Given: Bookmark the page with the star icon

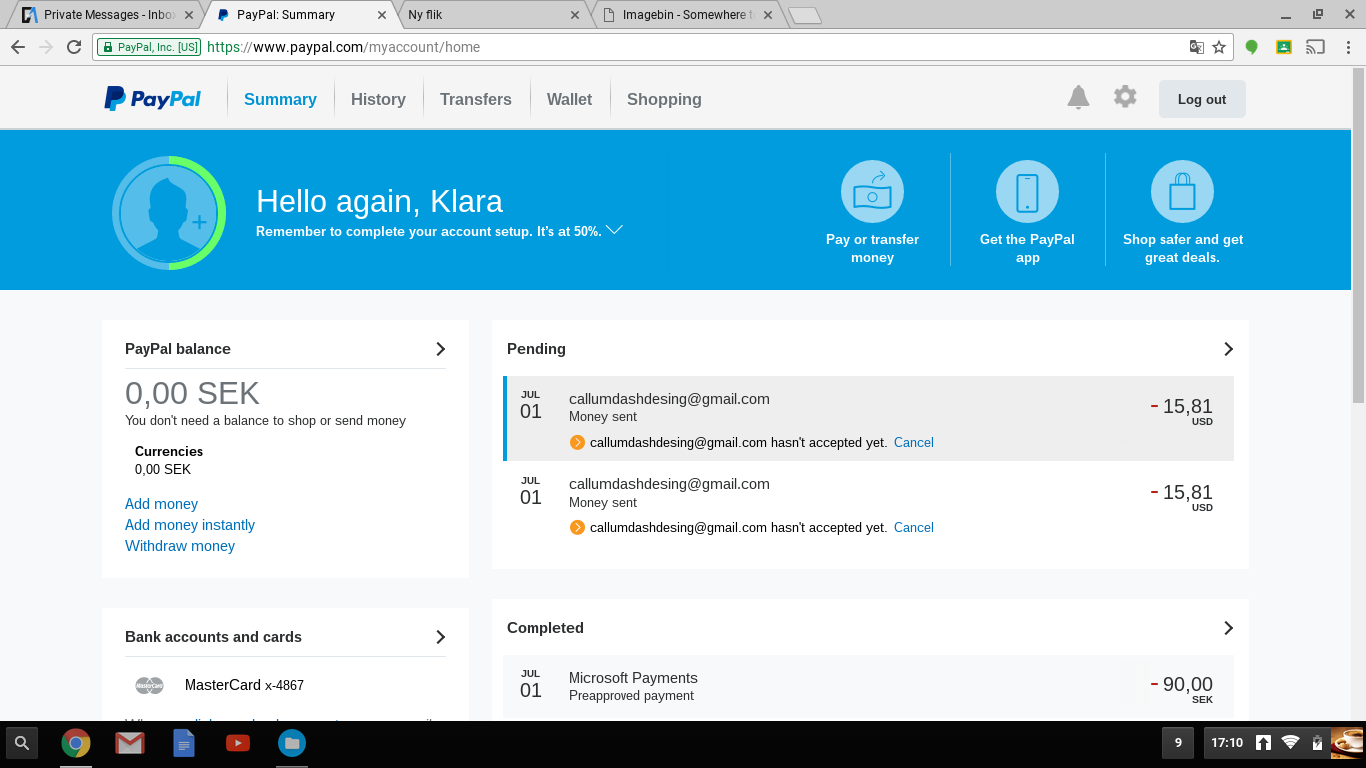Looking at the screenshot, I should [1219, 47].
